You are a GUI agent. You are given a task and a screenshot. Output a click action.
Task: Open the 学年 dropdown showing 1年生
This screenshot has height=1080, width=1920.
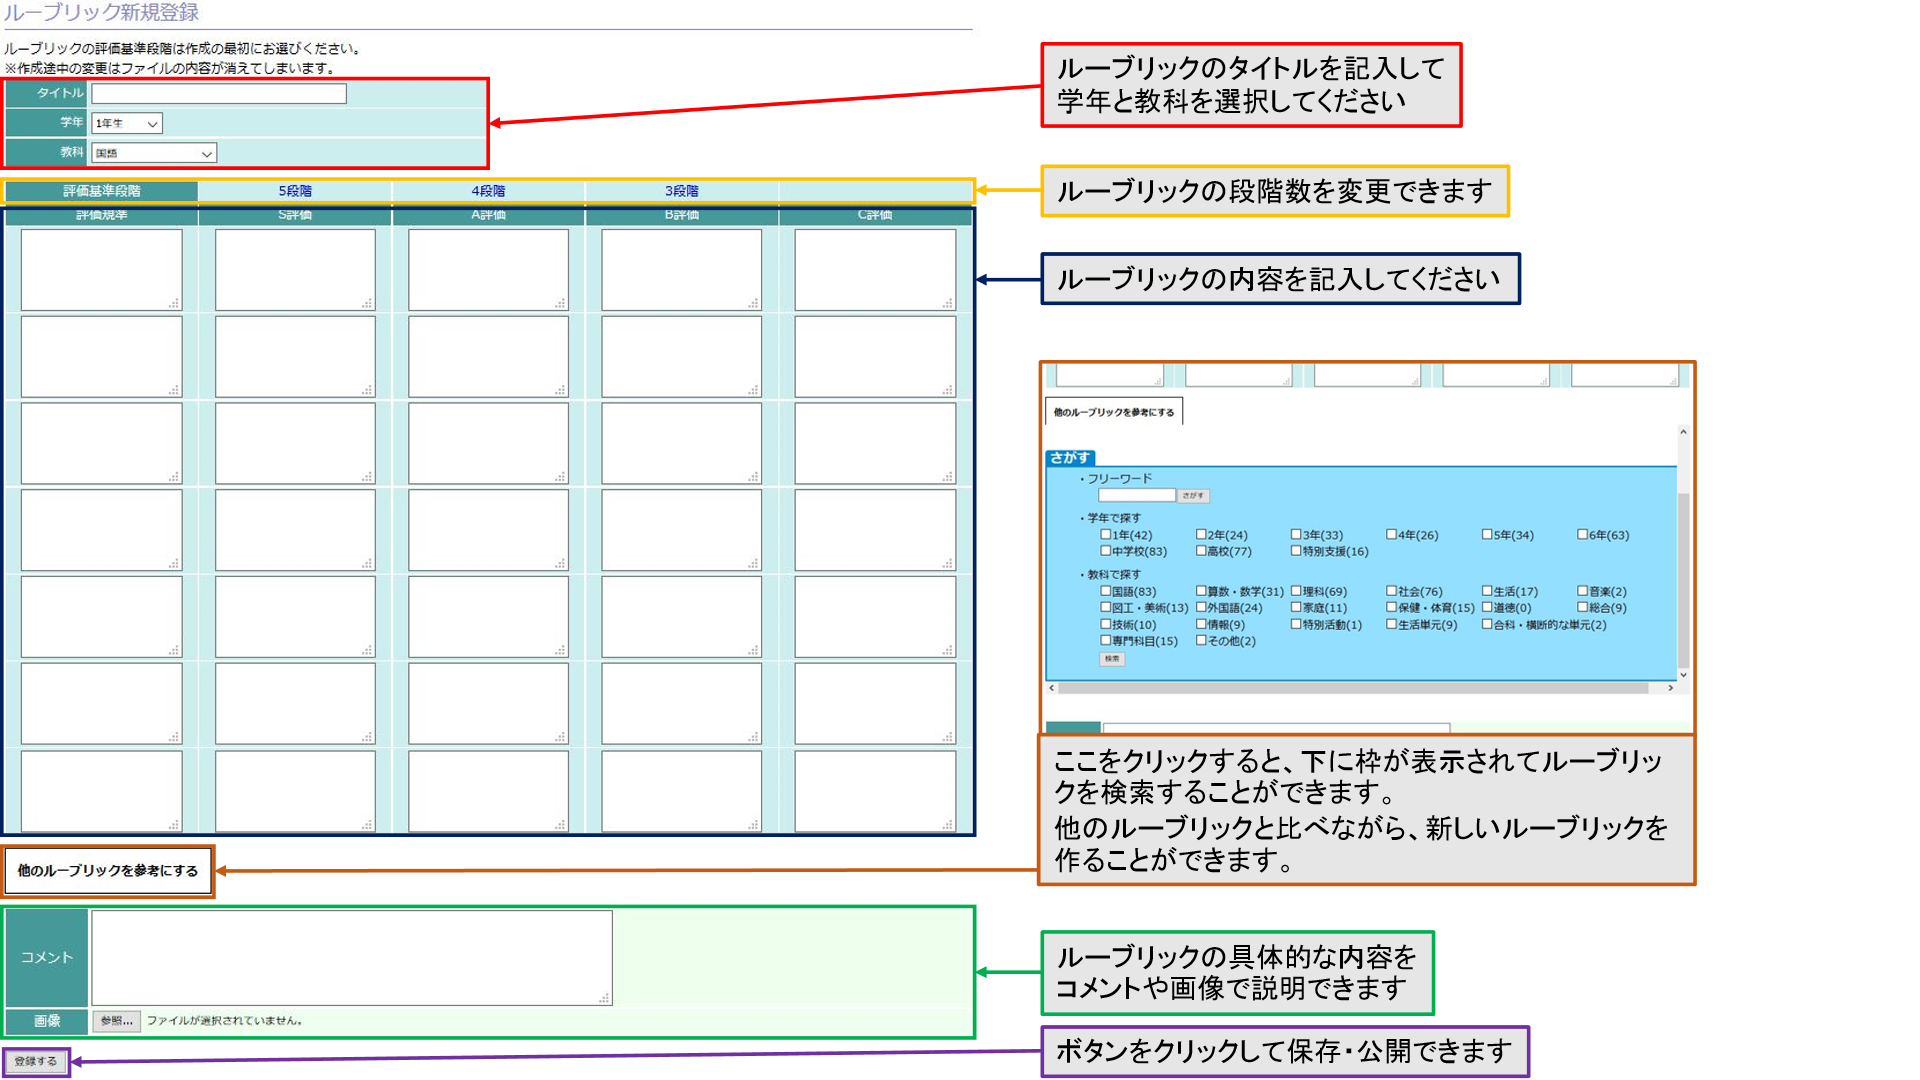click(x=126, y=123)
